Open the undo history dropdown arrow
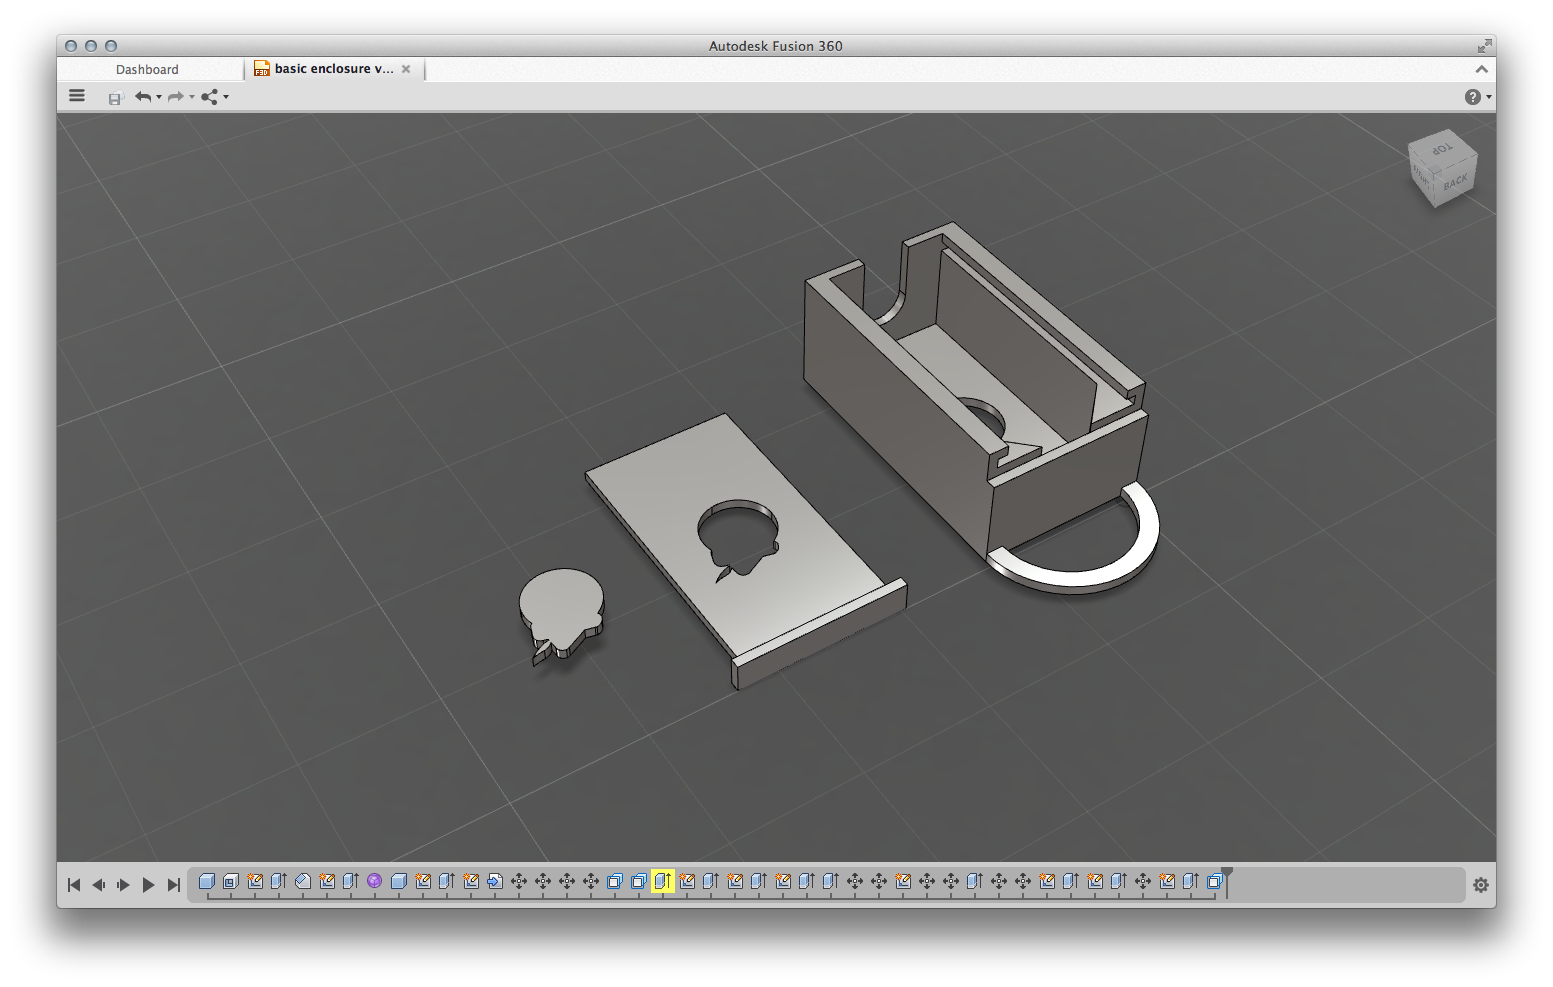The image size is (1553, 987). (x=159, y=97)
